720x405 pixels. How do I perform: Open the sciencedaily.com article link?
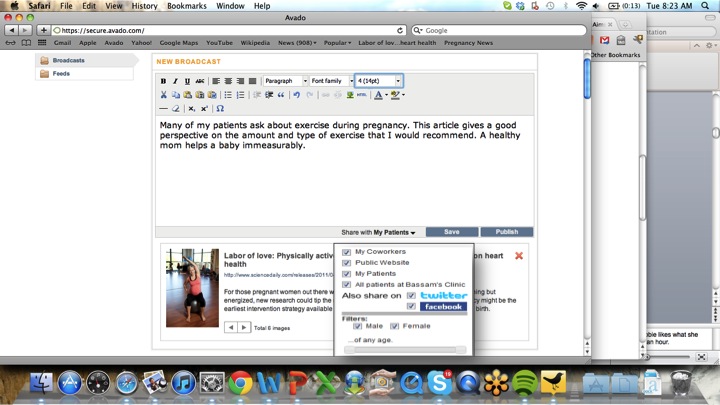278,275
